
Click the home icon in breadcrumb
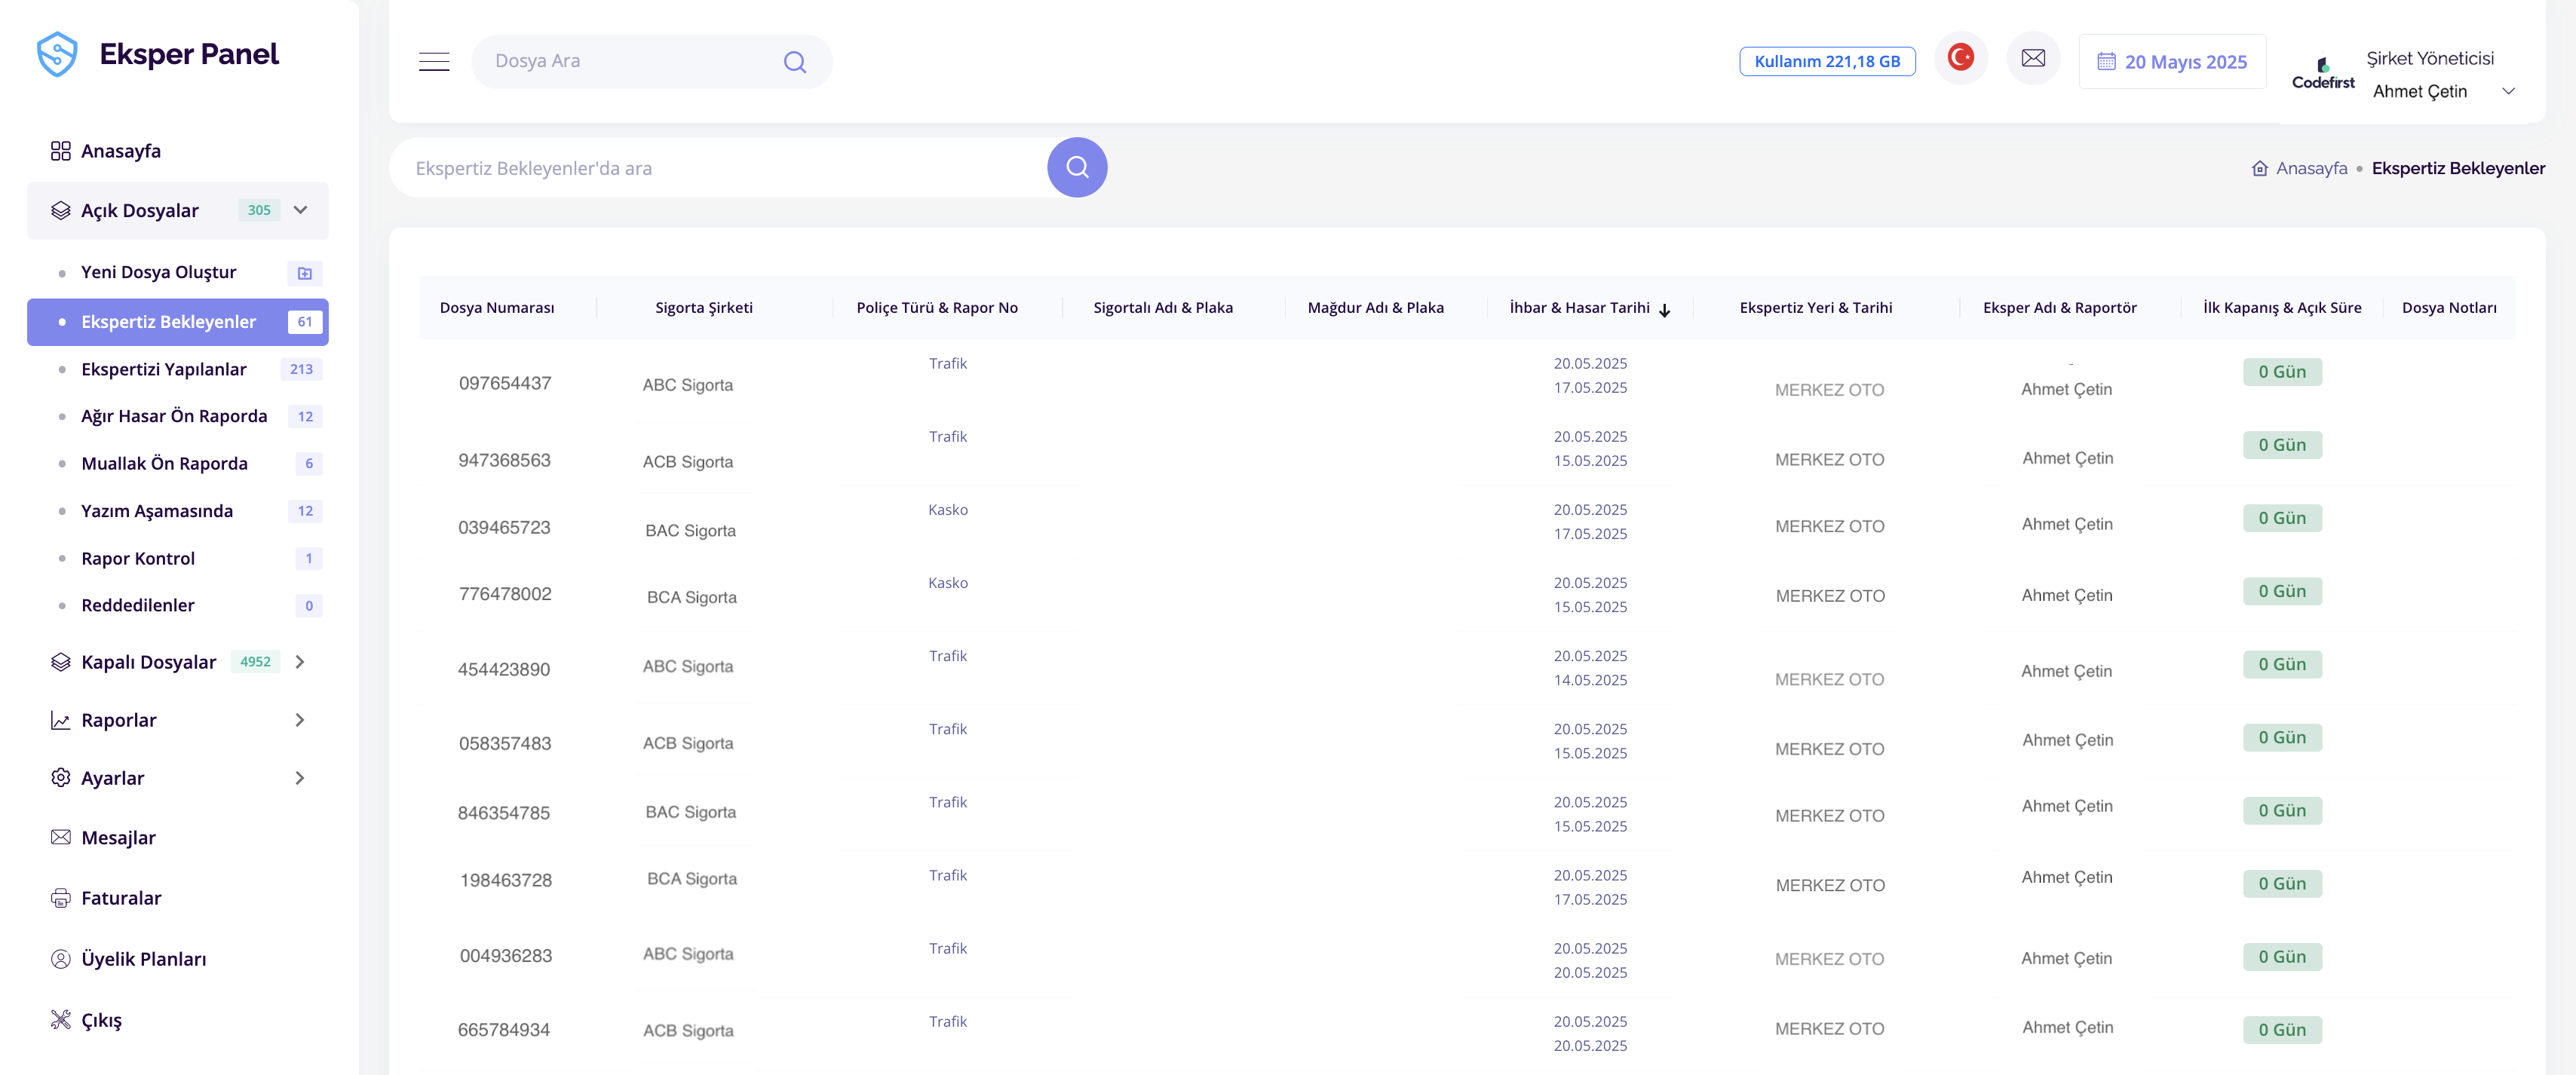[2260, 168]
